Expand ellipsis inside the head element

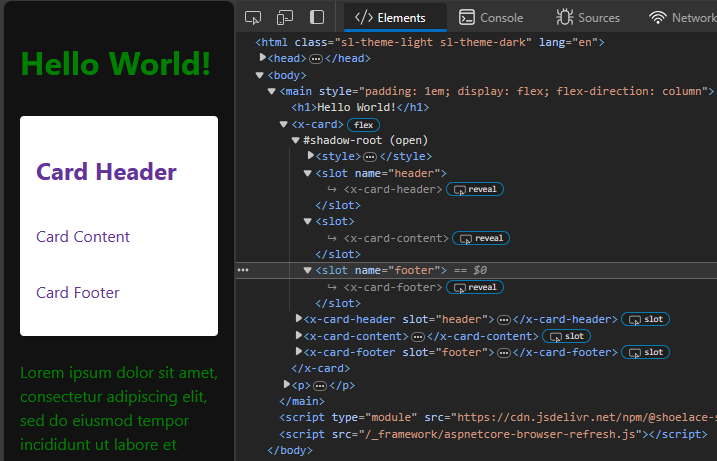tap(316, 59)
